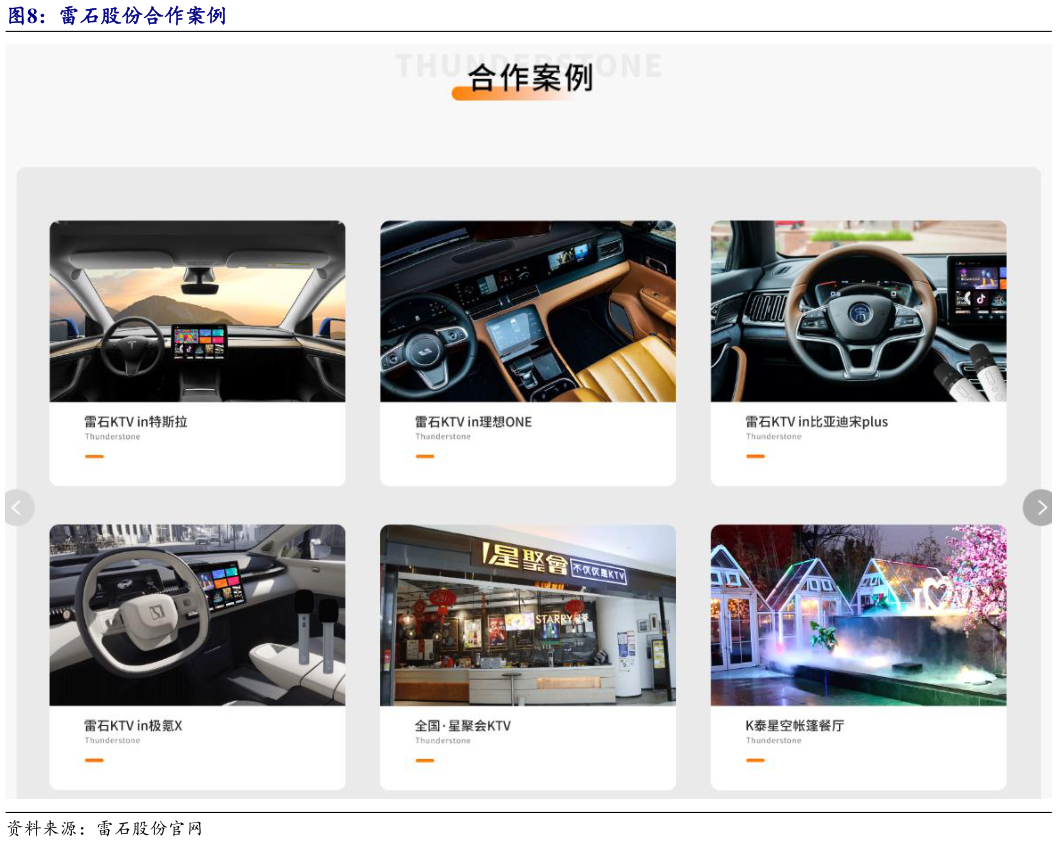Select the source note 资料来源：雷石股份官网
This screenshot has height=842, width=1057.
pyautogui.click(x=104, y=828)
